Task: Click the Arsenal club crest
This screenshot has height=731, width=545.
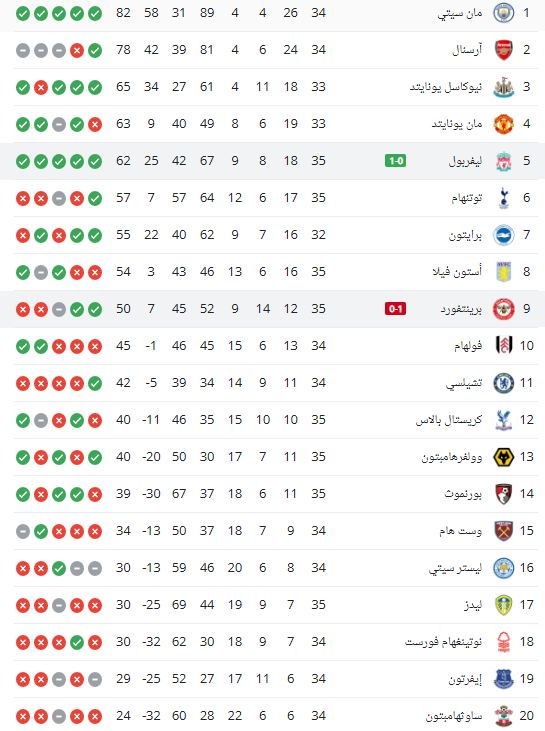Action: tap(504, 50)
